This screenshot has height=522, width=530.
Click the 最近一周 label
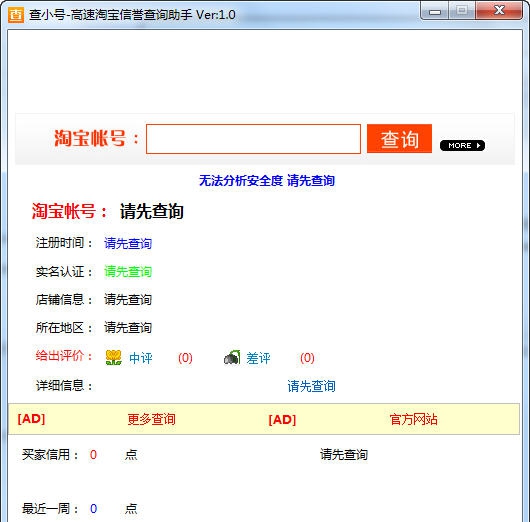click(50, 508)
